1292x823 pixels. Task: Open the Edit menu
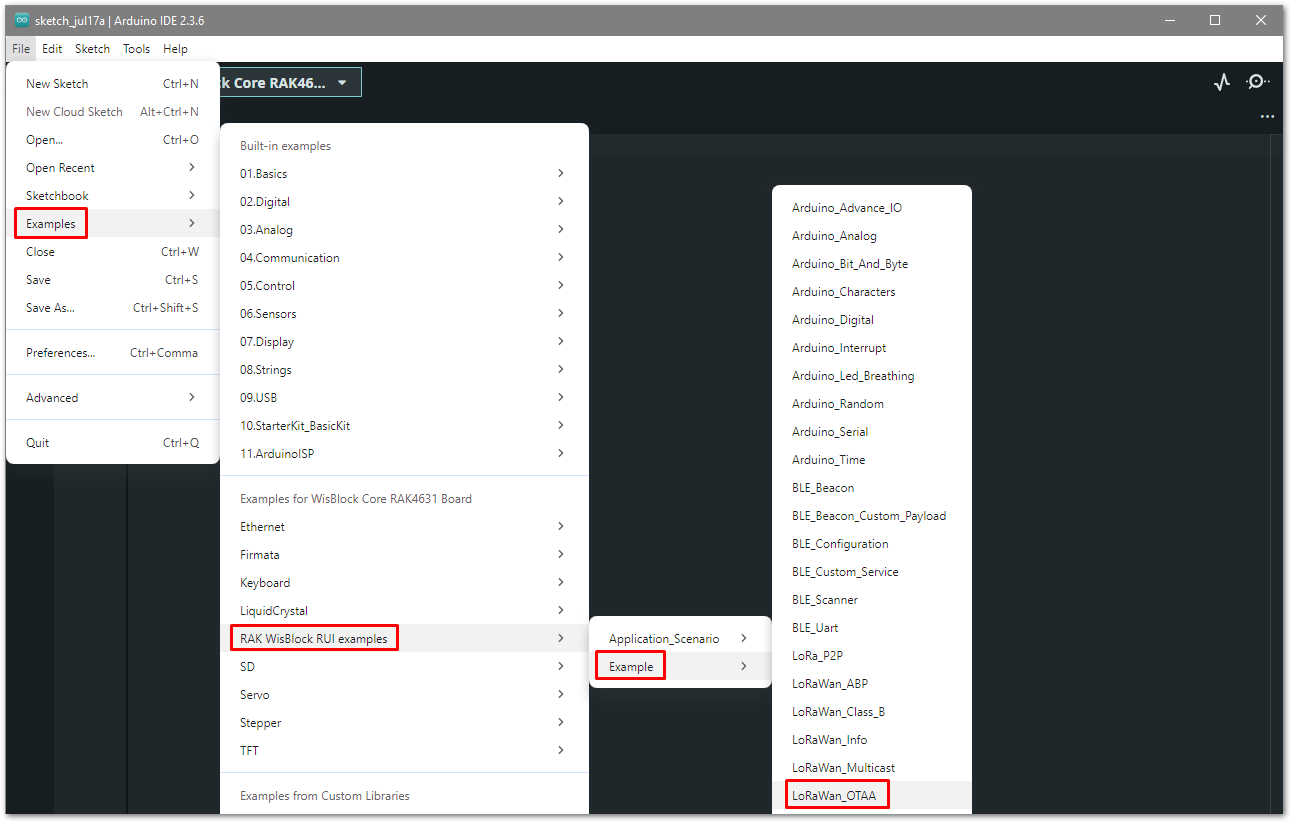52,48
